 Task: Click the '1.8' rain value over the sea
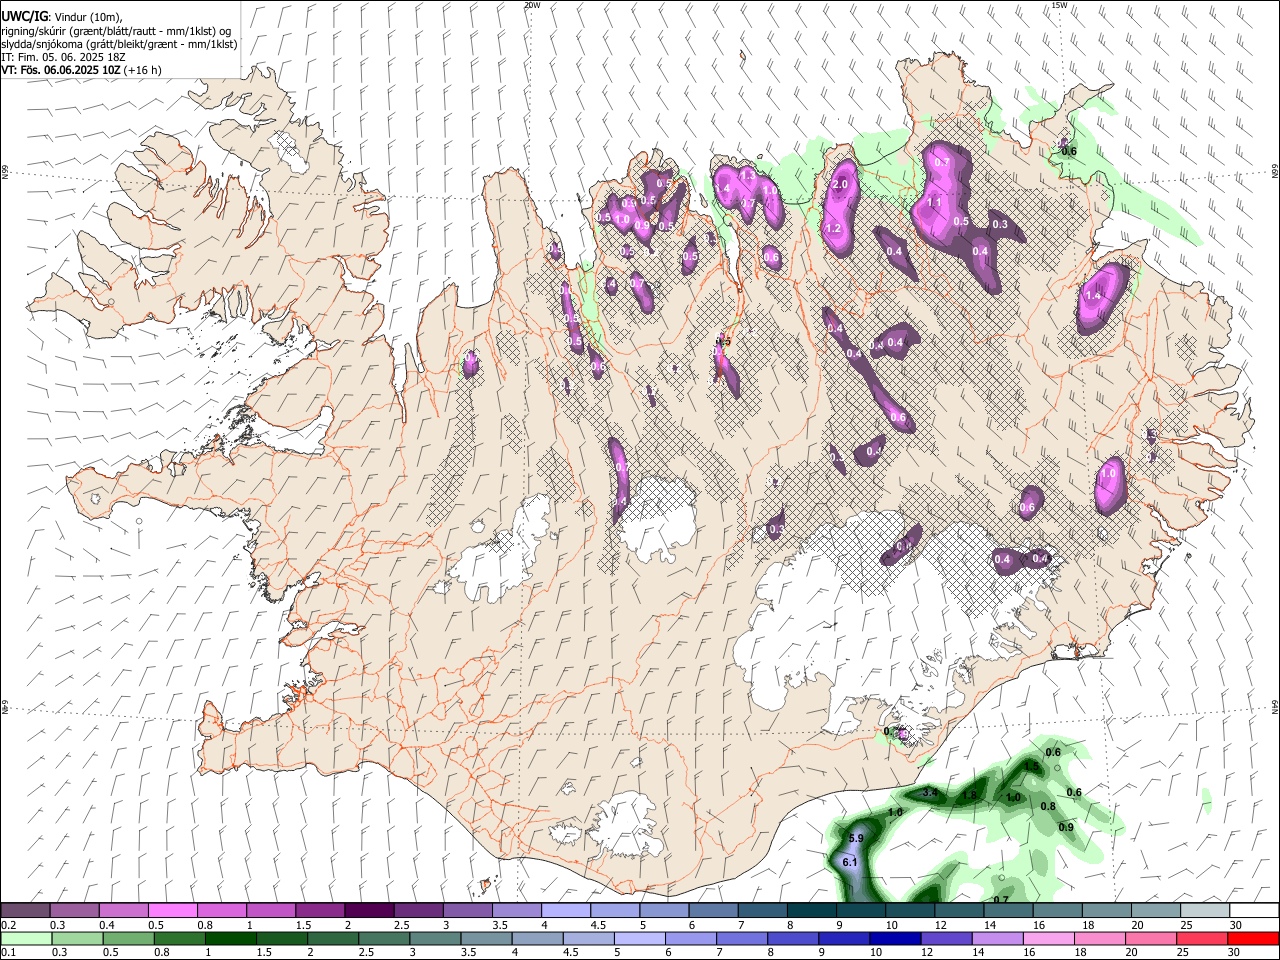click(969, 796)
